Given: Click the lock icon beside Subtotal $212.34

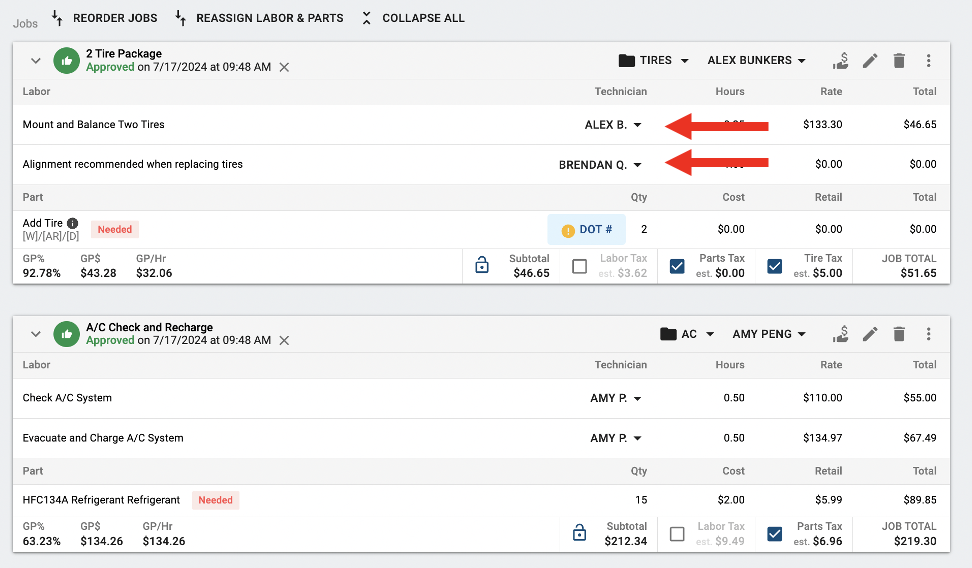Looking at the screenshot, I should 579,533.
